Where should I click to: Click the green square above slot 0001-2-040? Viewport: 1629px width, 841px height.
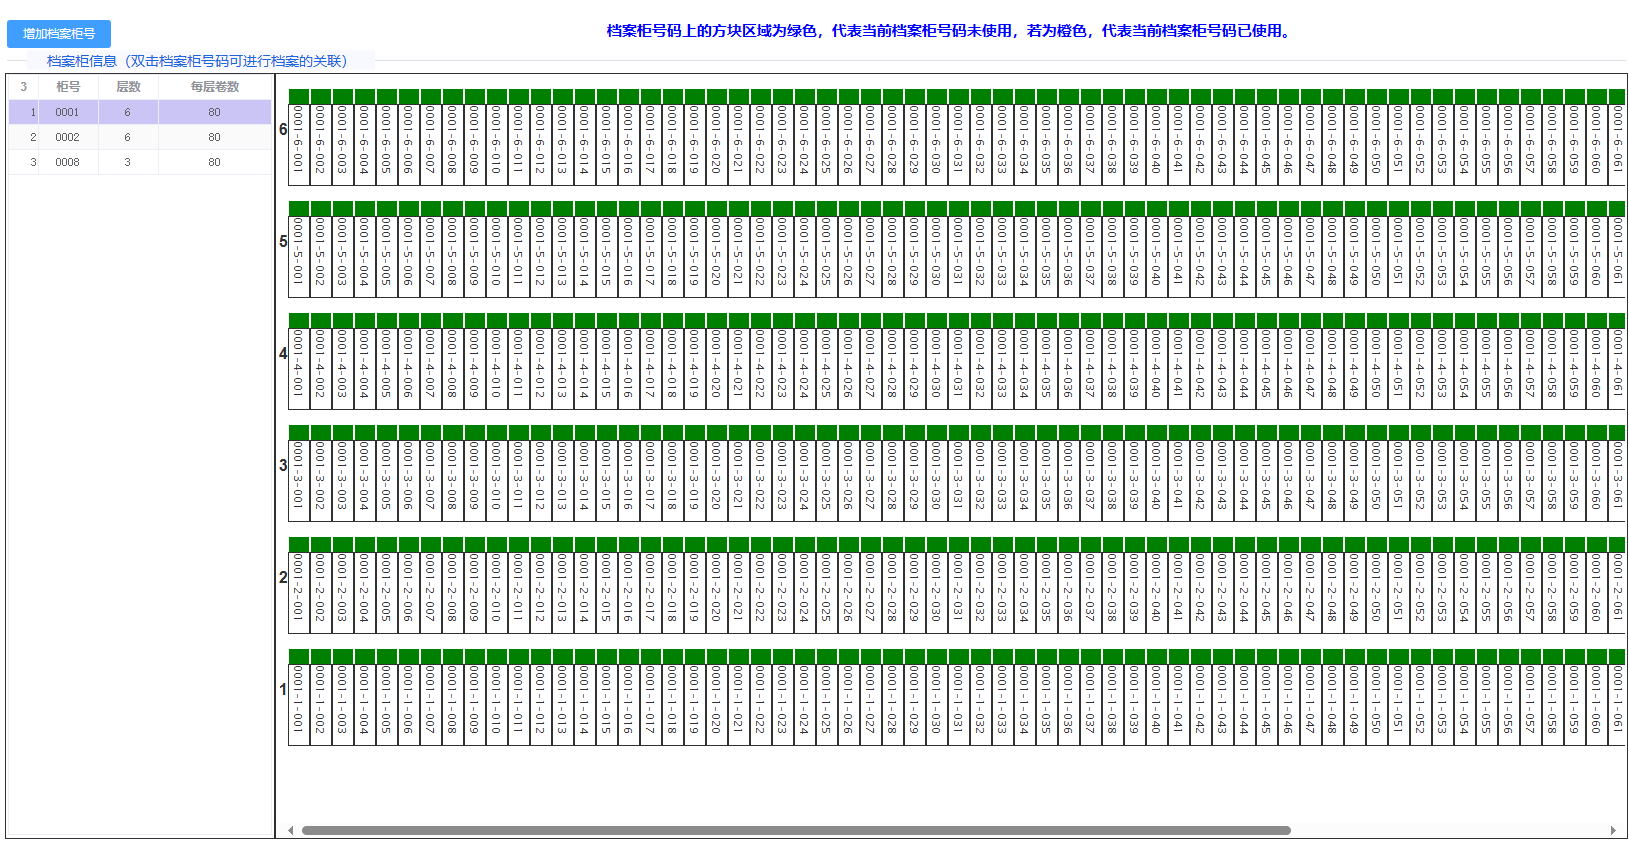[x=1156, y=545]
